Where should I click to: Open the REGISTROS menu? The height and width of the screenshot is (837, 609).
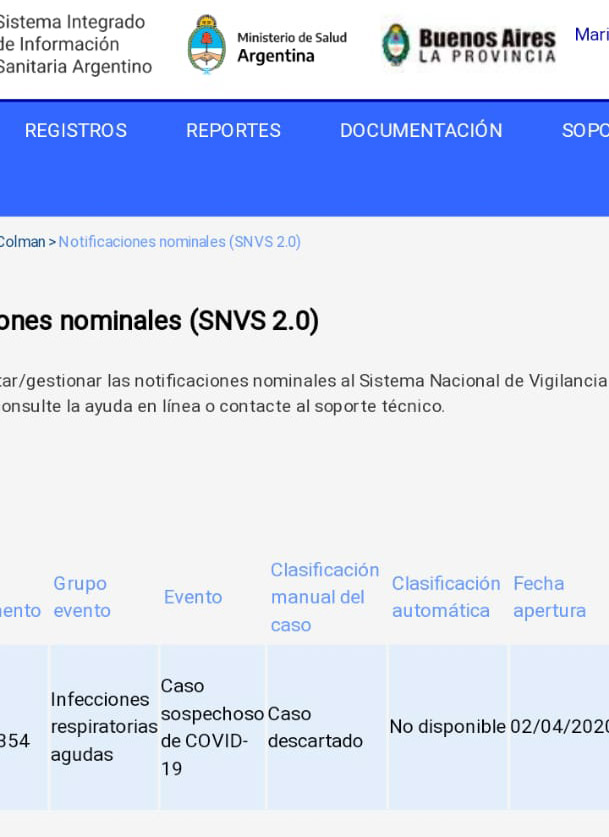(76, 131)
